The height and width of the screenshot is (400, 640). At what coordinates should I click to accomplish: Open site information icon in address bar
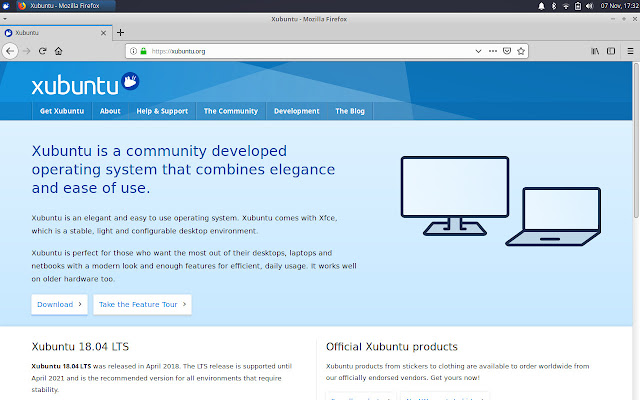(133, 51)
